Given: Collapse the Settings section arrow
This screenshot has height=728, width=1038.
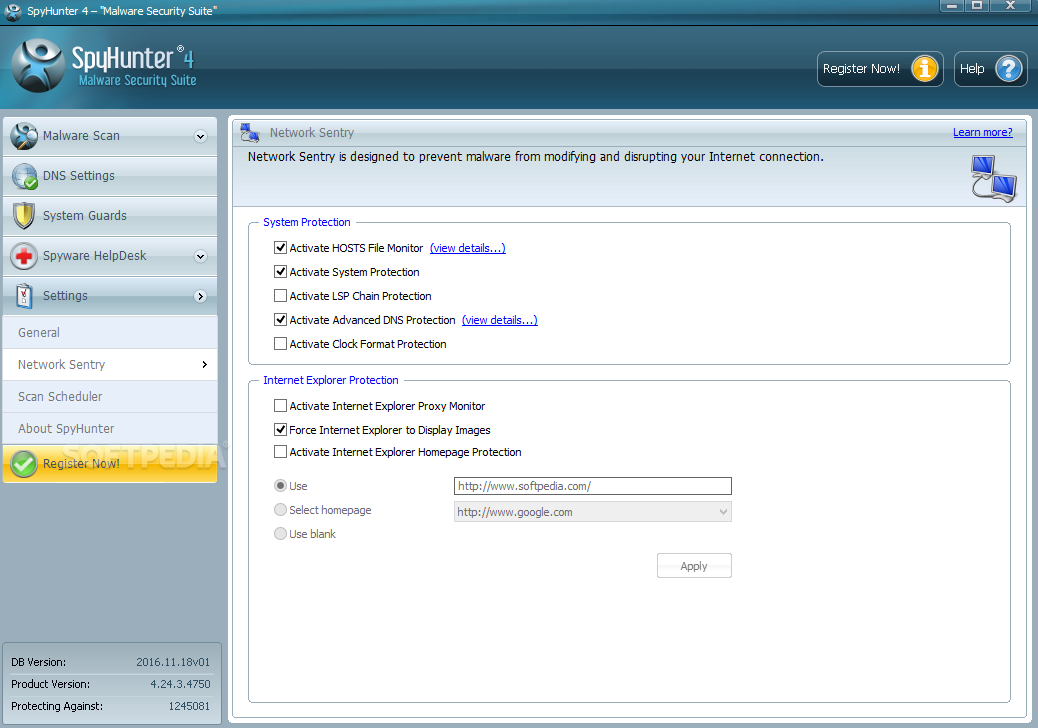Looking at the screenshot, I should (201, 296).
